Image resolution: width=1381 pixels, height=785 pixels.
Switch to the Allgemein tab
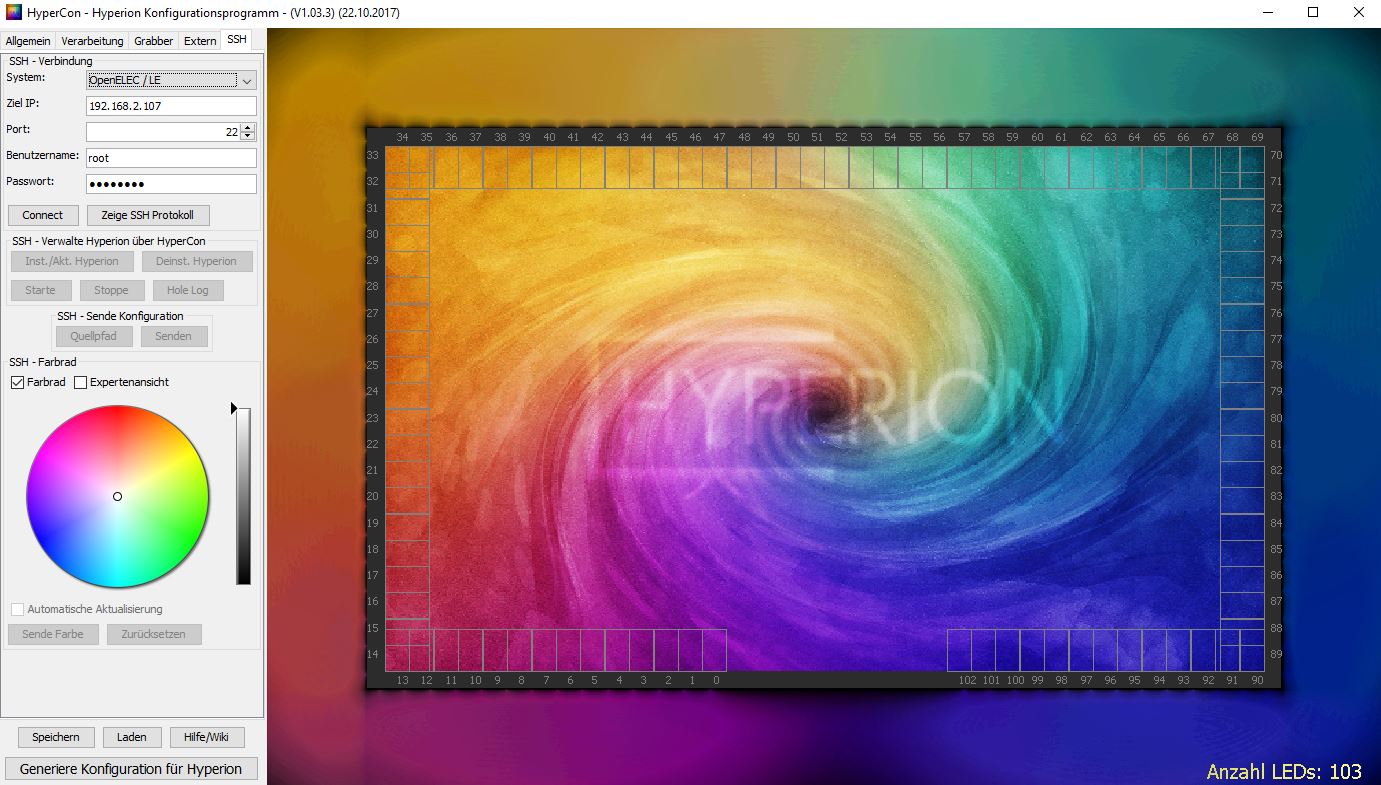[28, 41]
